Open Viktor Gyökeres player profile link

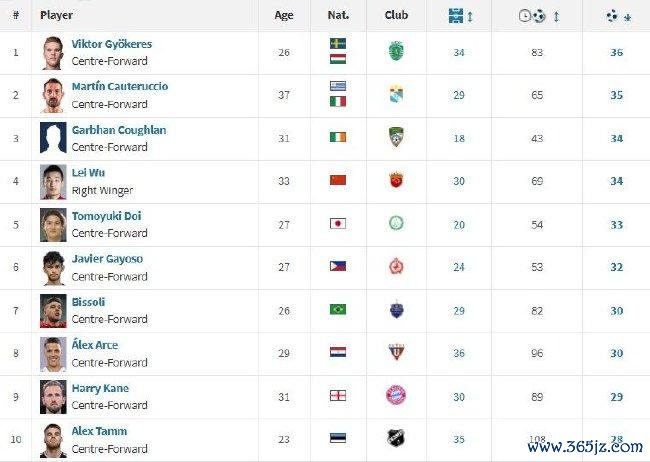click(112, 44)
